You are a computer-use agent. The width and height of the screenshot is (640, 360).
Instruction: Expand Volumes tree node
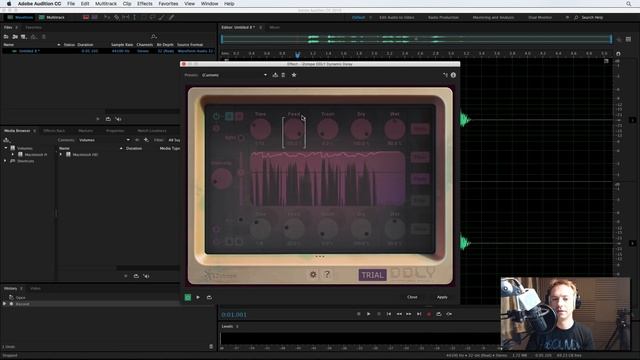6,148
